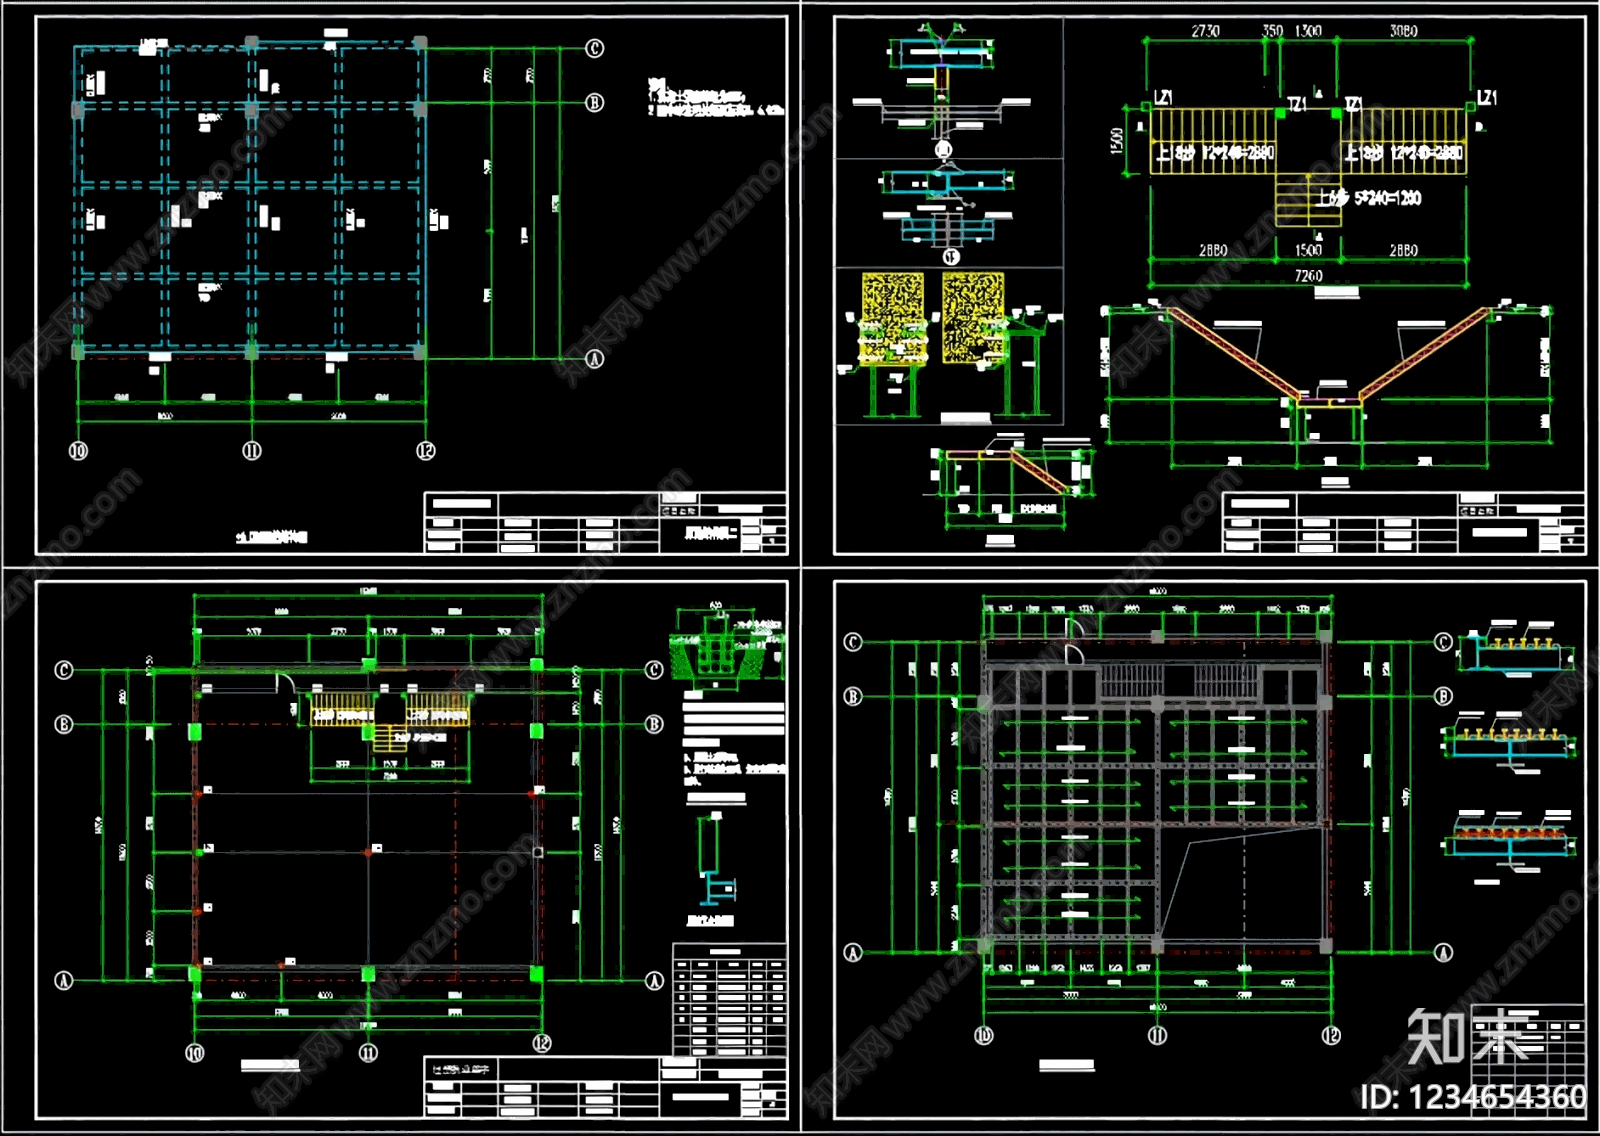1600x1136 pixels.
Task: Select grid bubble 11 in the top-left sheet
Action: (252, 451)
